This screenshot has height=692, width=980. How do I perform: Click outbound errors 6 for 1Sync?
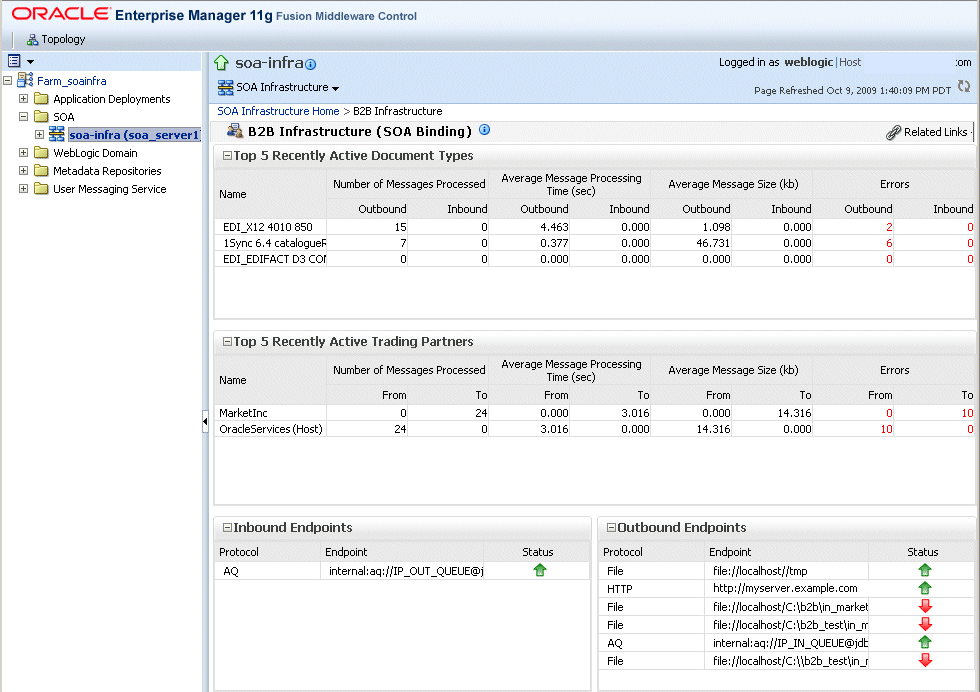tap(889, 243)
